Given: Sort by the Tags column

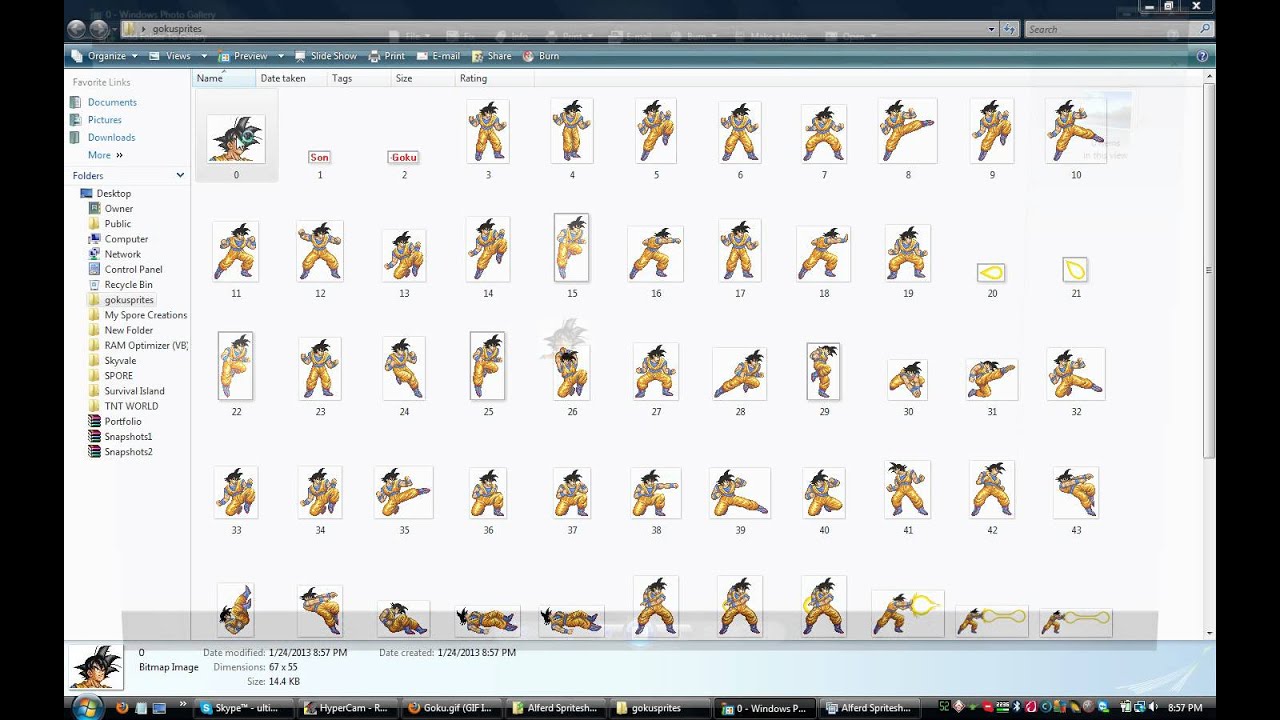Looking at the screenshot, I should [359, 78].
